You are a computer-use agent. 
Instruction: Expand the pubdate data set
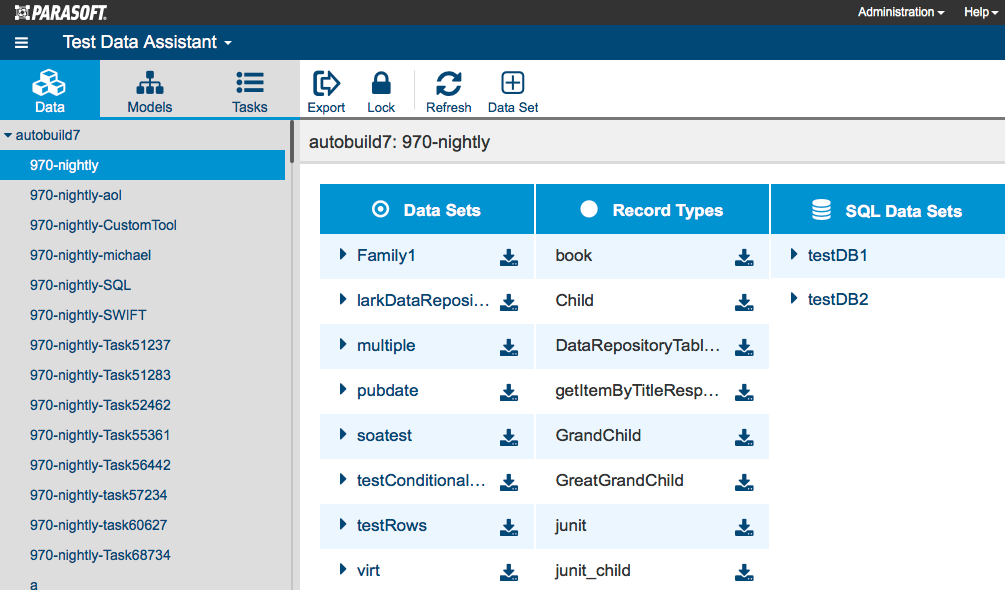tap(343, 389)
